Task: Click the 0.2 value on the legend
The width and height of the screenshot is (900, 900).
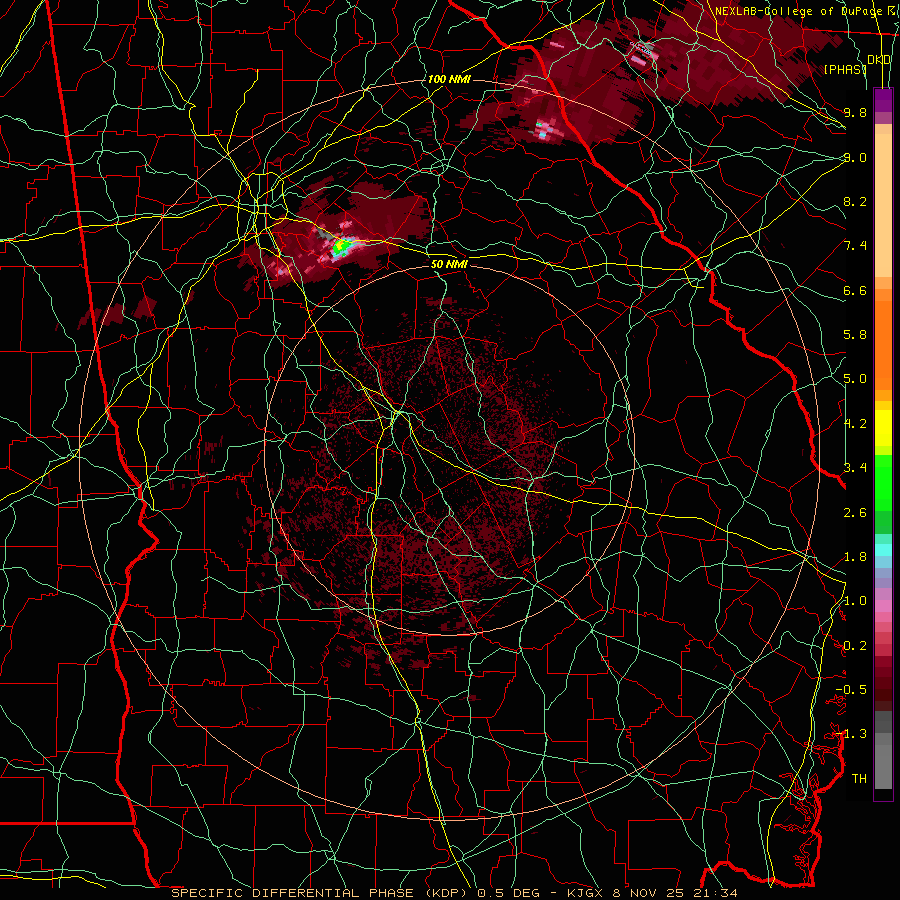Action: point(855,646)
